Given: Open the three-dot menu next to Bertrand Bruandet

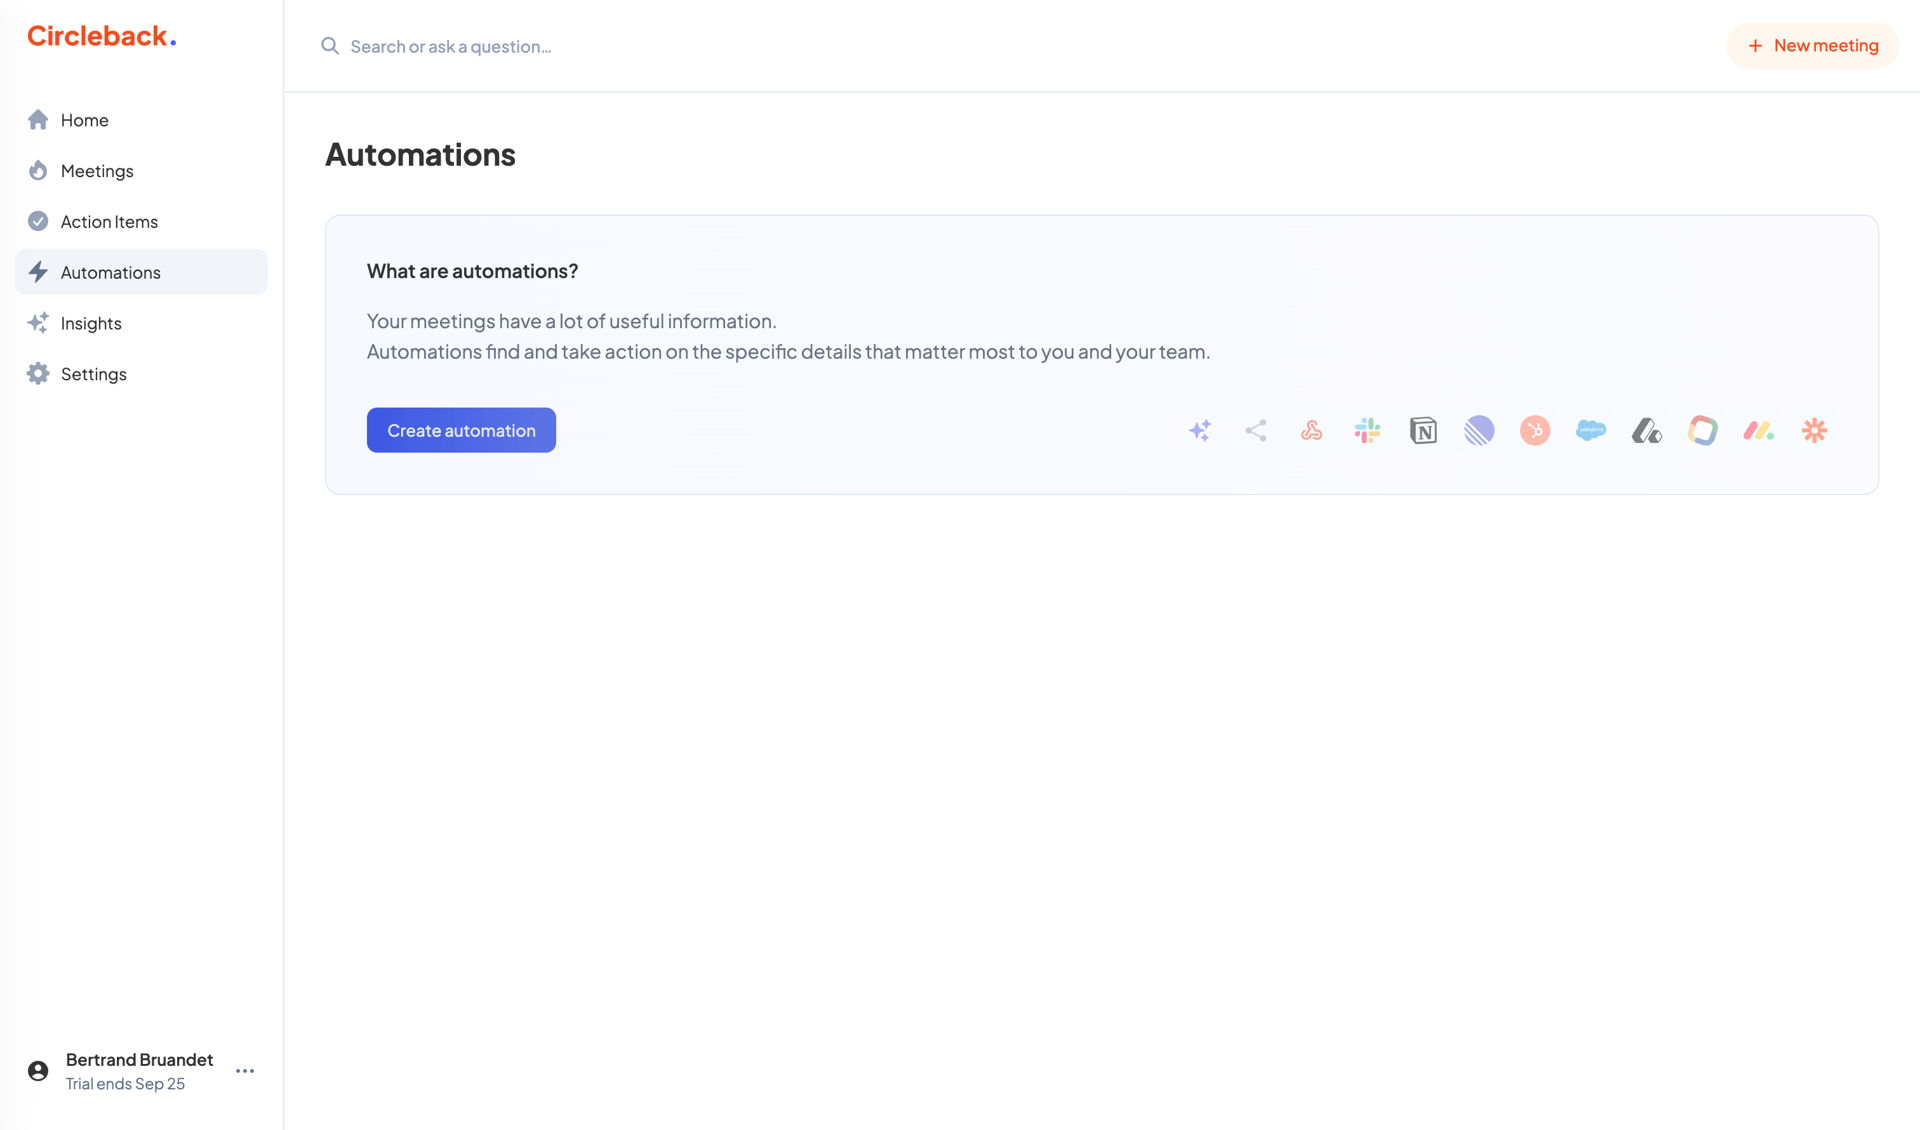Looking at the screenshot, I should 244,1070.
